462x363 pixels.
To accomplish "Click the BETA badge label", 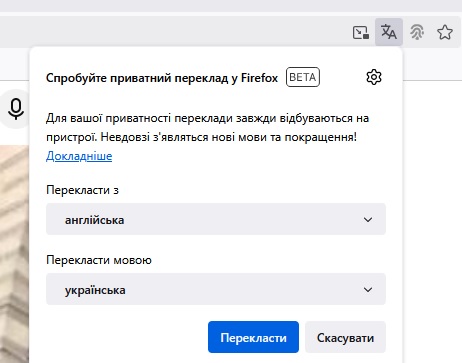I will click(x=303, y=77).
